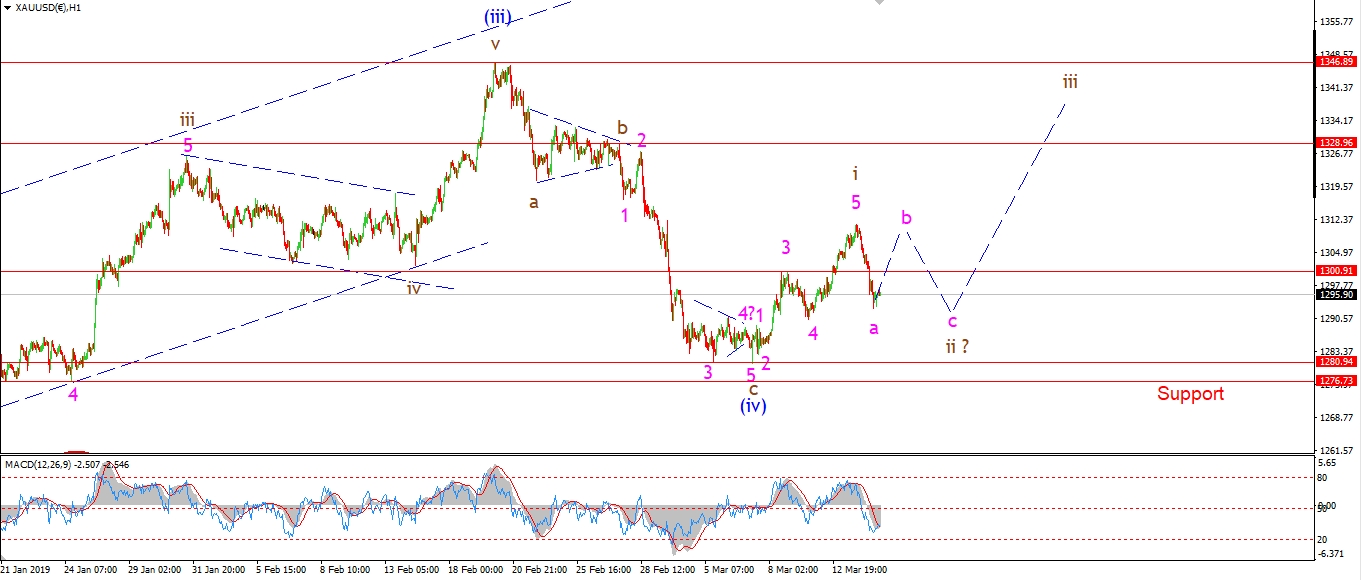Screen dimensions: 1362x580
Task: Click the 1261.57 price axis value
Action: (x=1337, y=451)
